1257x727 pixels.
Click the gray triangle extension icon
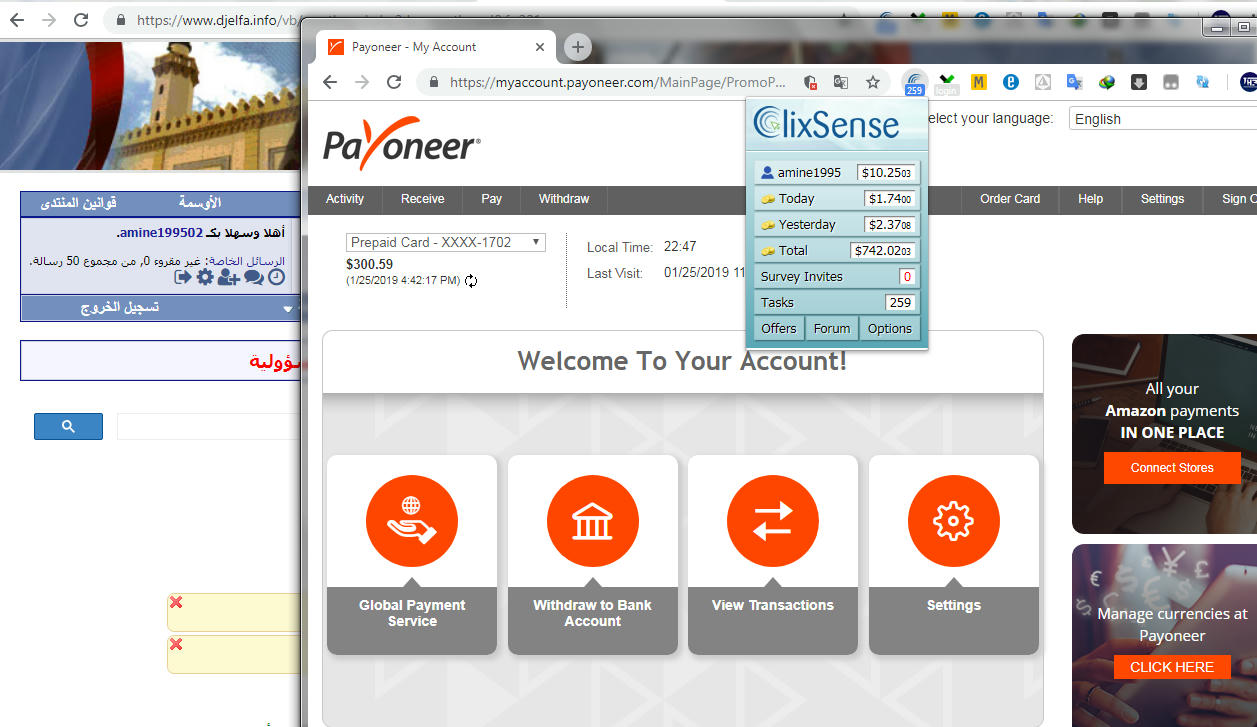click(1042, 83)
